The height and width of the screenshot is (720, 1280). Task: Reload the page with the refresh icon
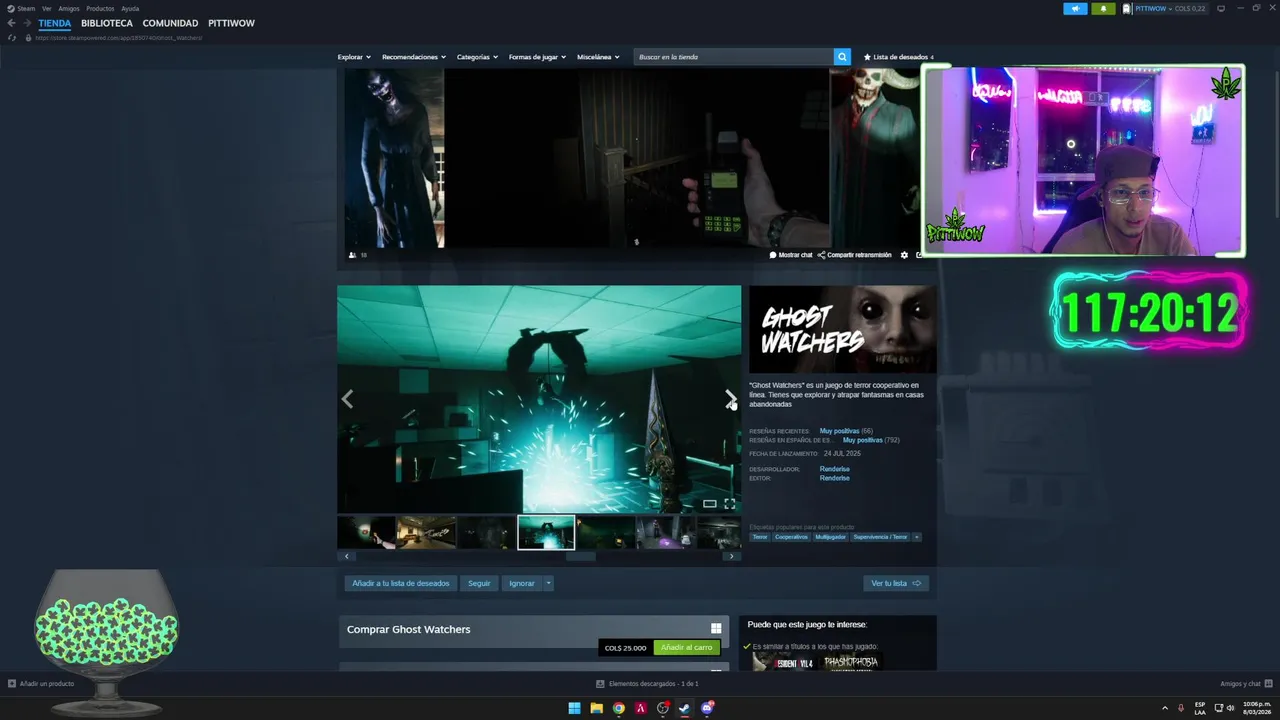[x=12, y=38]
